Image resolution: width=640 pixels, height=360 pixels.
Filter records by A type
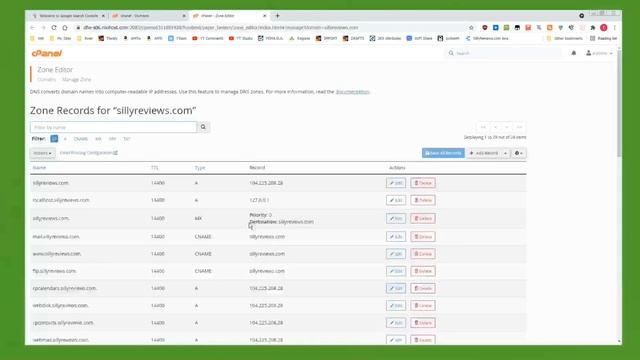(x=65, y=139)
